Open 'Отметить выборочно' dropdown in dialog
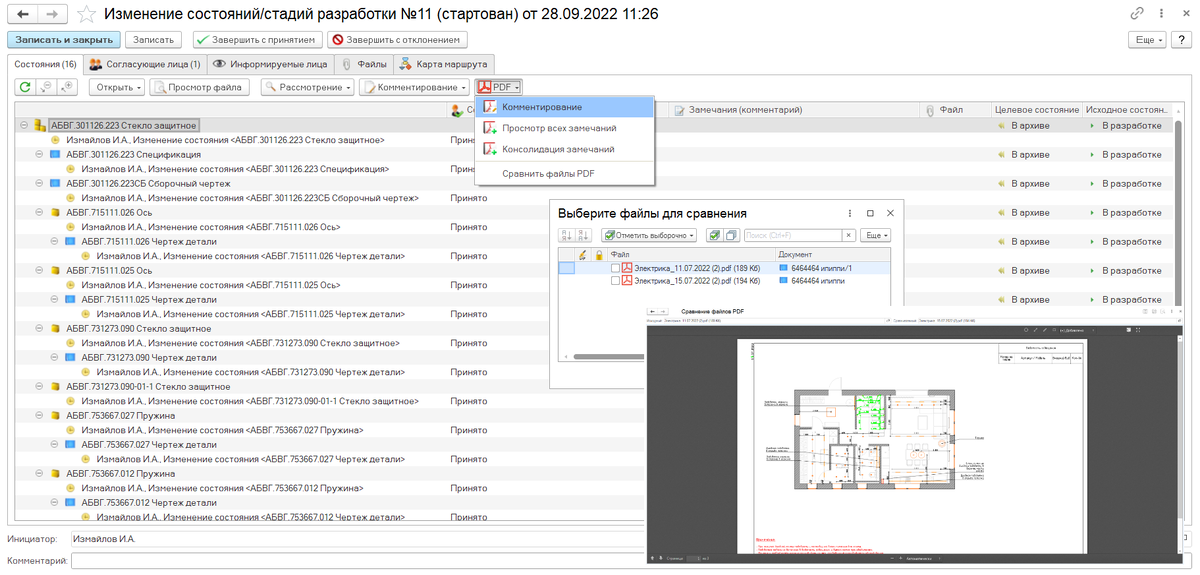 tap(649, 235)
